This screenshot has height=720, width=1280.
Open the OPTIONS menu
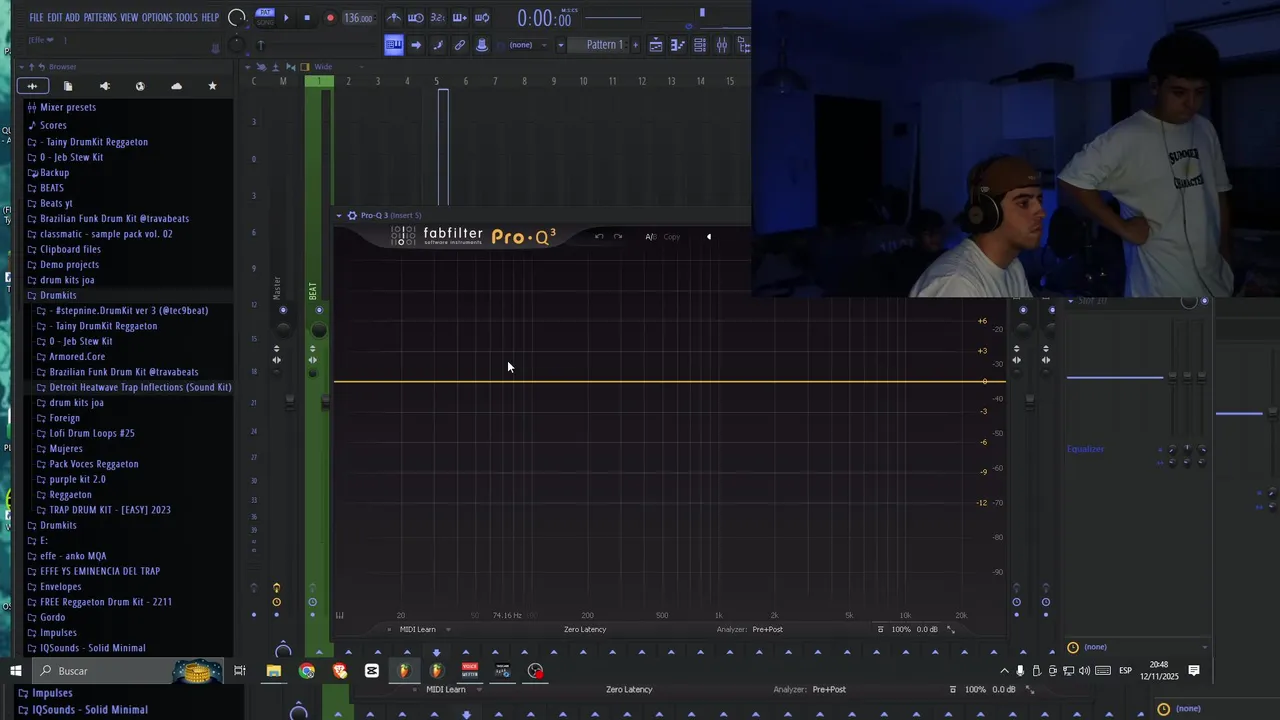(157, 17)
